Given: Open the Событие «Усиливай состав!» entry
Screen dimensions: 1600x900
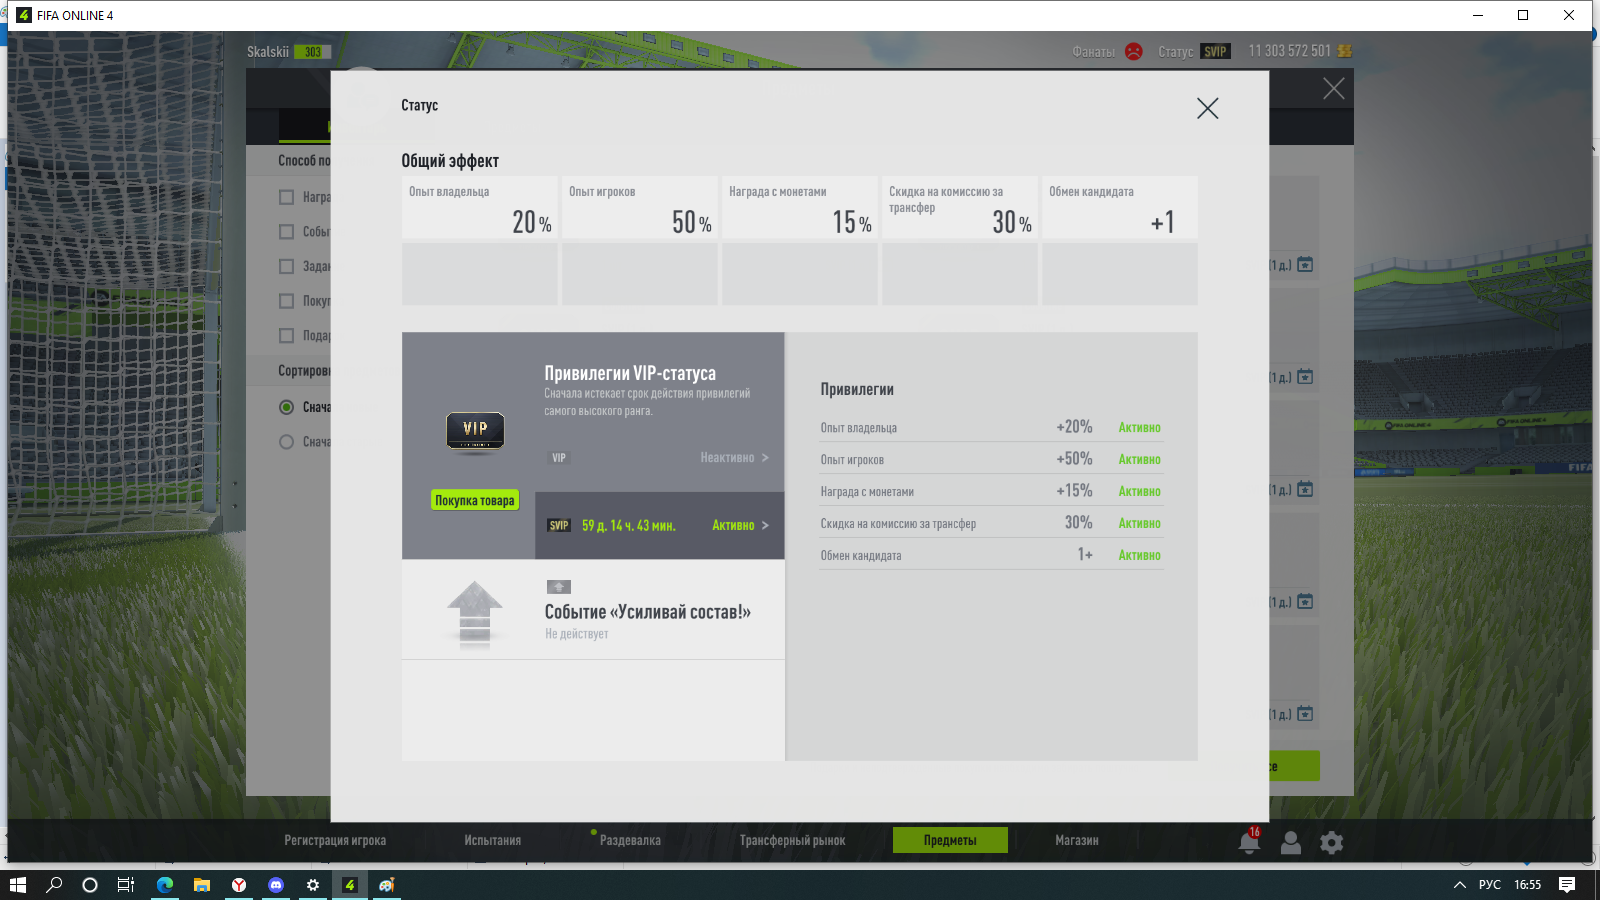Looking at the screenshot, I should pos(647,612).
